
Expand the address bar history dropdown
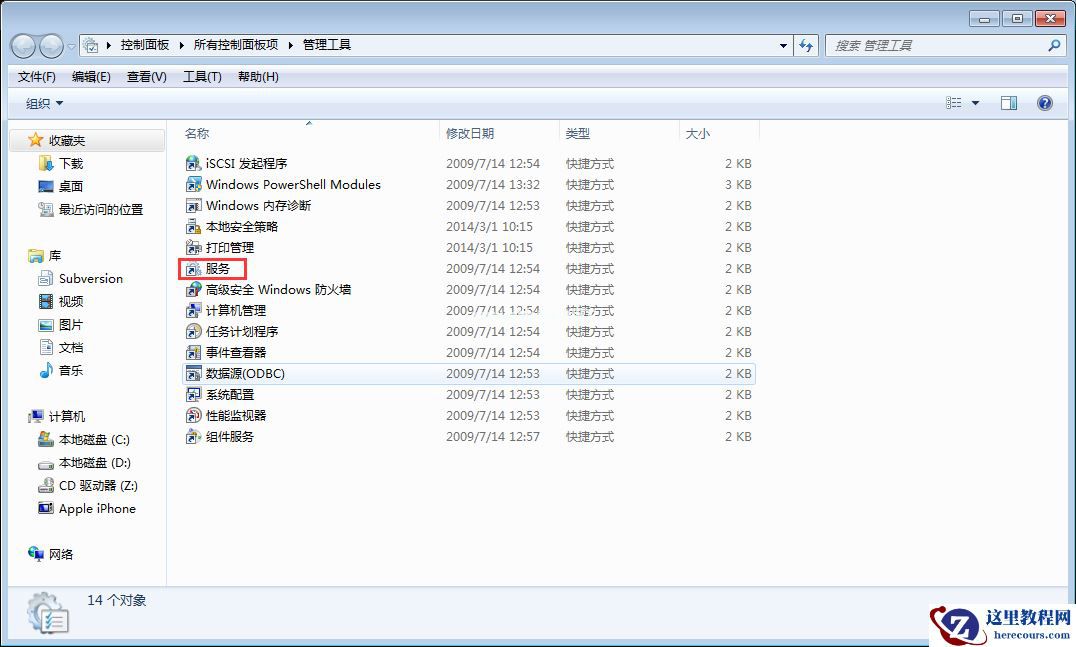[783, 44]
